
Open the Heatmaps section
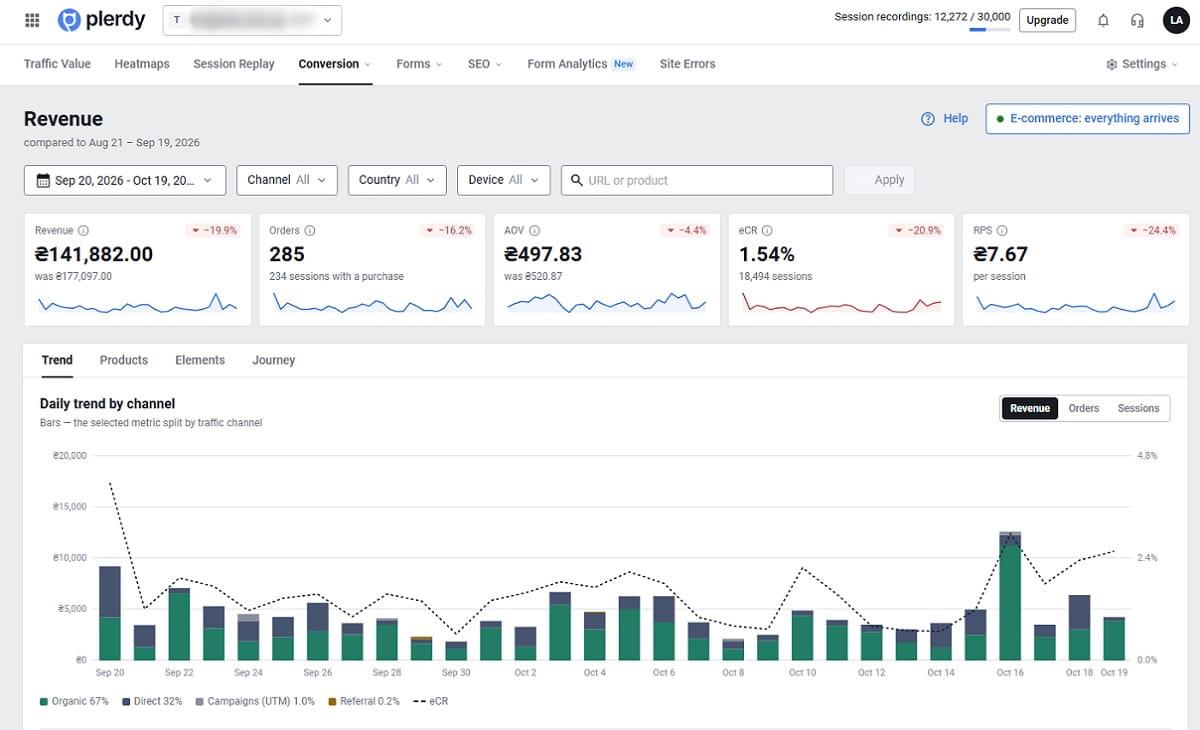[x=142, y=64]
